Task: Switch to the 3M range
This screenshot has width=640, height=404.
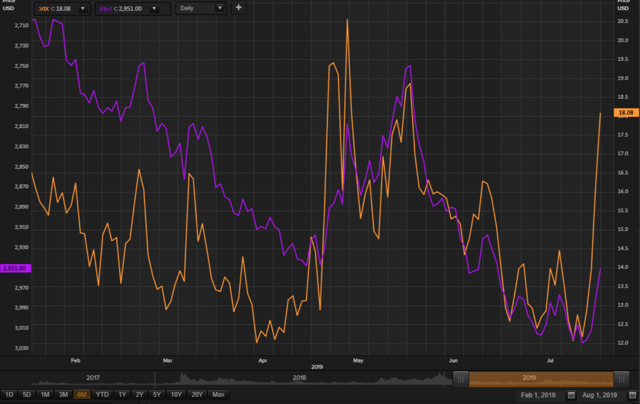Action: click(x=63, y=395)
